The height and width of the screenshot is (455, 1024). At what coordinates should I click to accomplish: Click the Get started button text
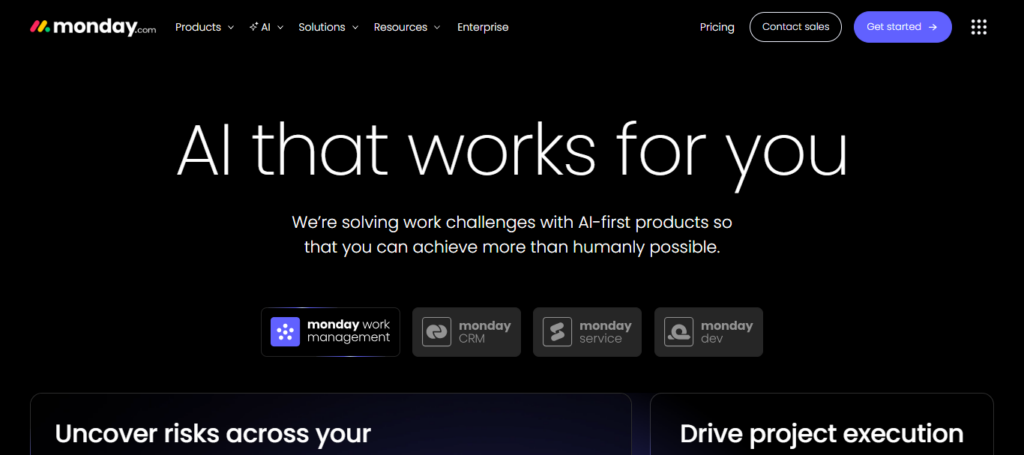click(893, 27)
